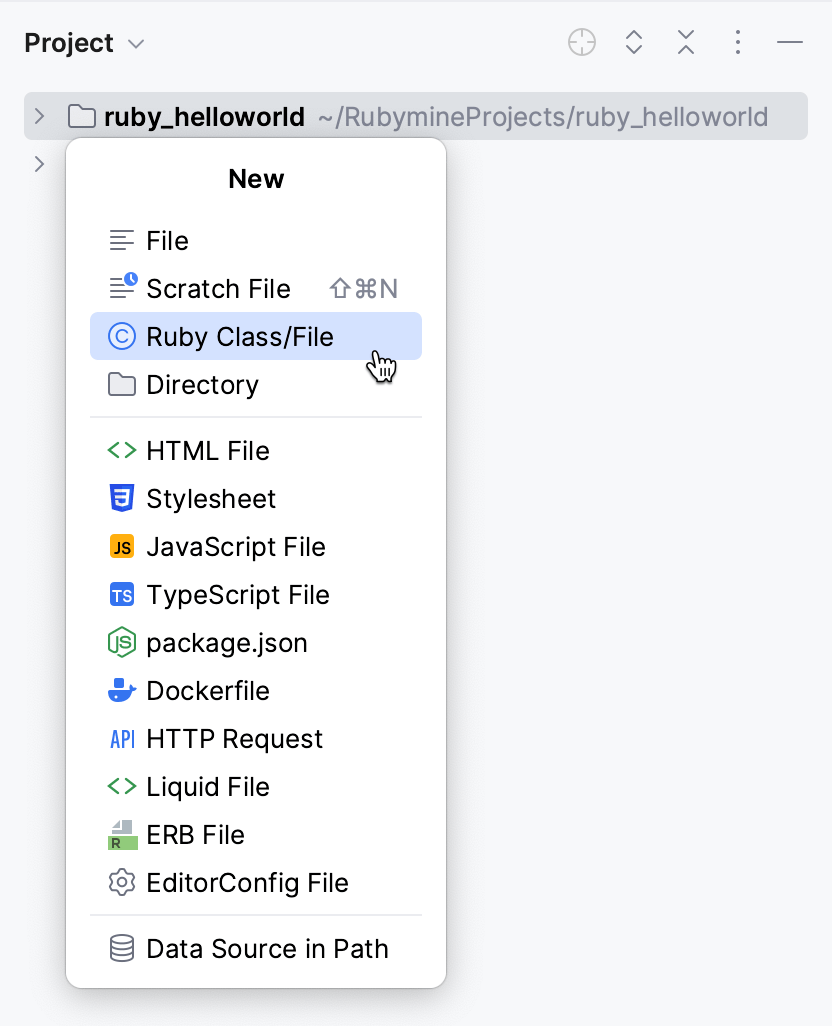Image resolution: width=832 pixels, height=1026 pixels.
Task: Click the database icon for Data Source in Path
Action: (121, 949)
